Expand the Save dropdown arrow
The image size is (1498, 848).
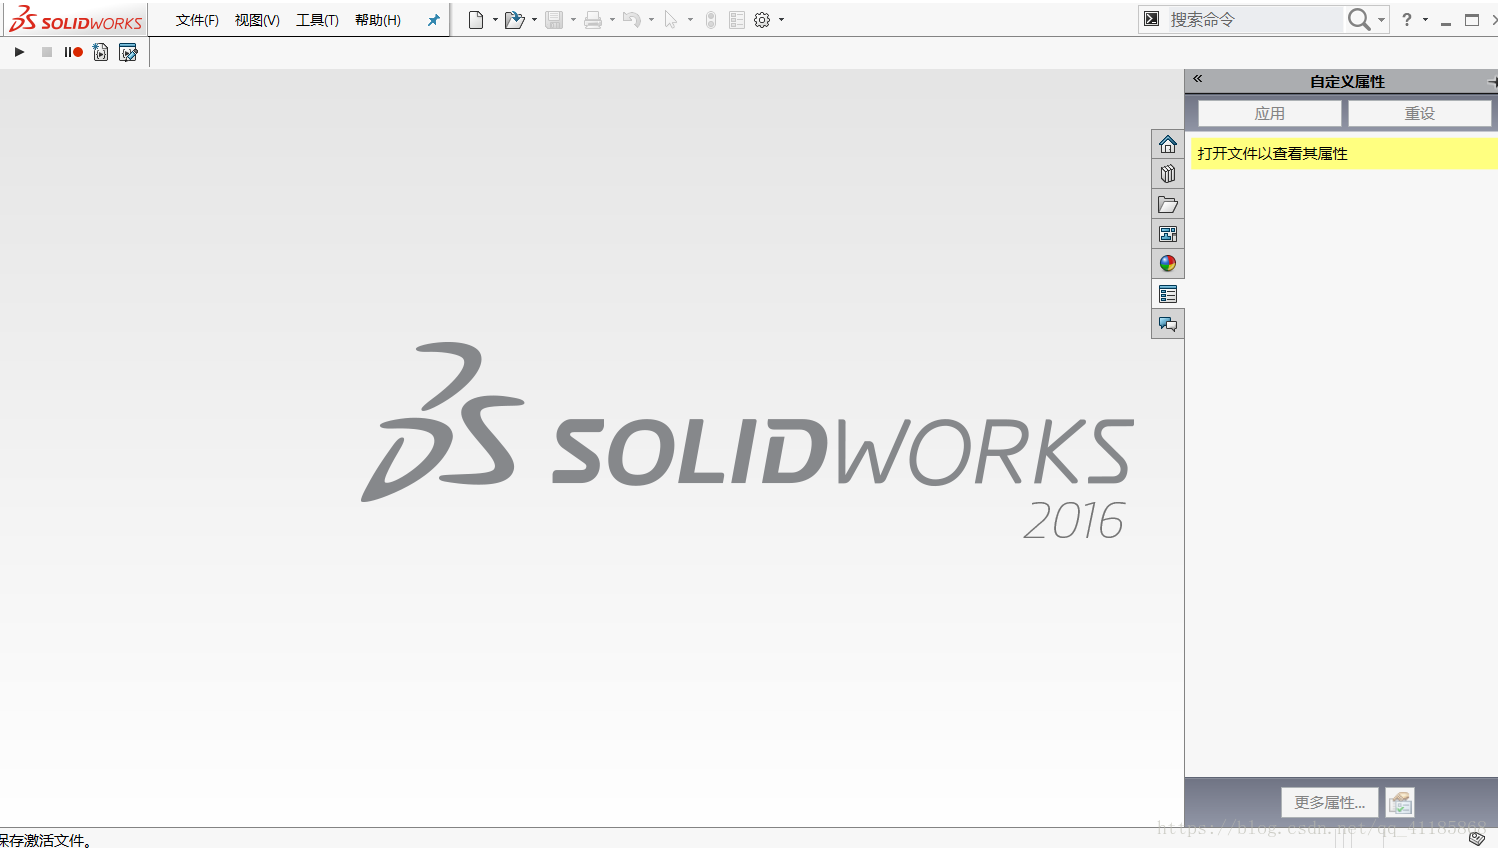coord(573,20)
